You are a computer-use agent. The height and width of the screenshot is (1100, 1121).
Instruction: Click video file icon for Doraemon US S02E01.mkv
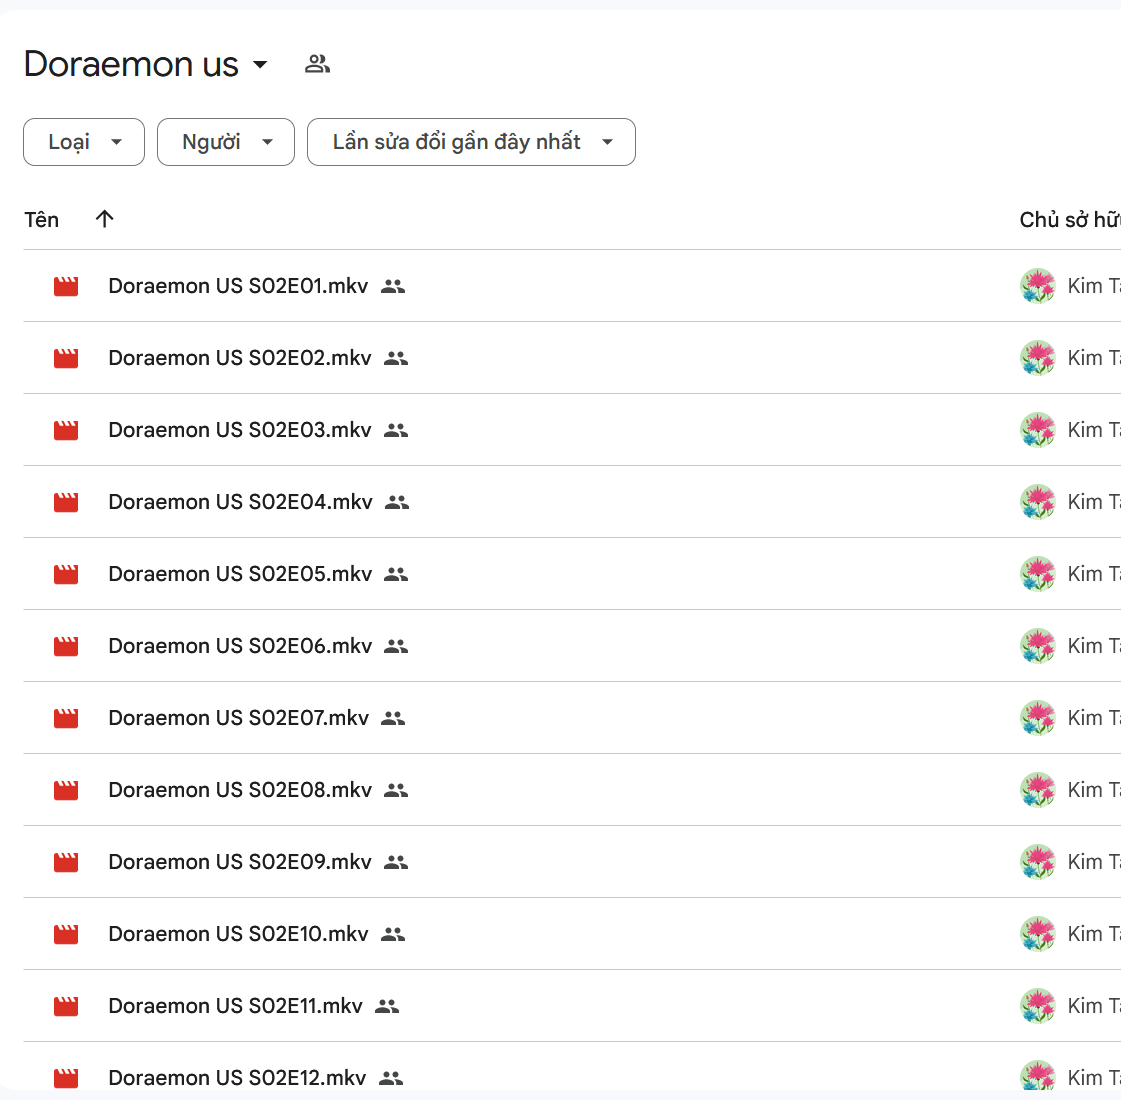pos(66,286)
